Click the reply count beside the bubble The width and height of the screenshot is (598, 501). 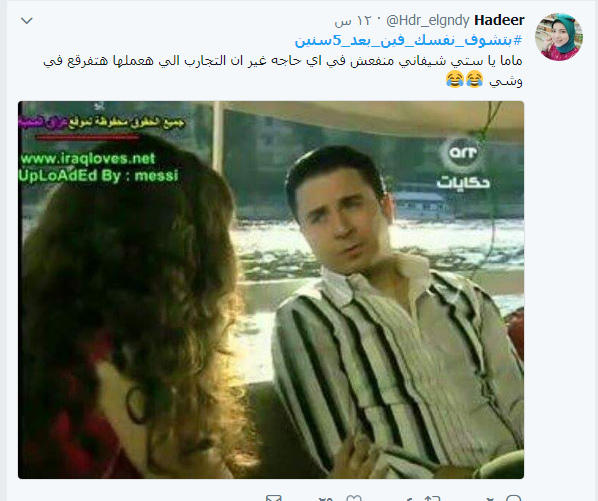coord(490,499)
